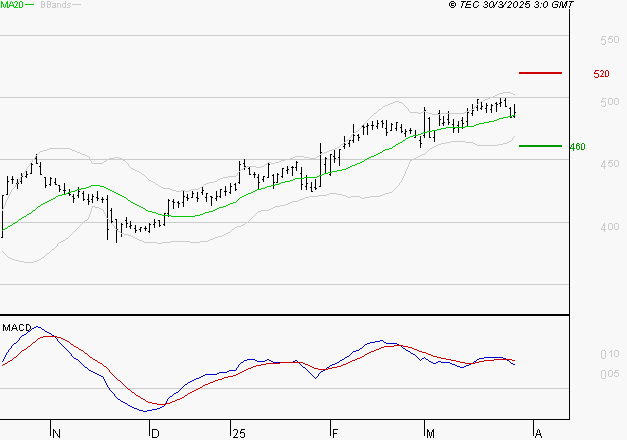Click the 550 price axis label
The width and height of the screenshot is (627, 440).
click(x=610, y=40)
